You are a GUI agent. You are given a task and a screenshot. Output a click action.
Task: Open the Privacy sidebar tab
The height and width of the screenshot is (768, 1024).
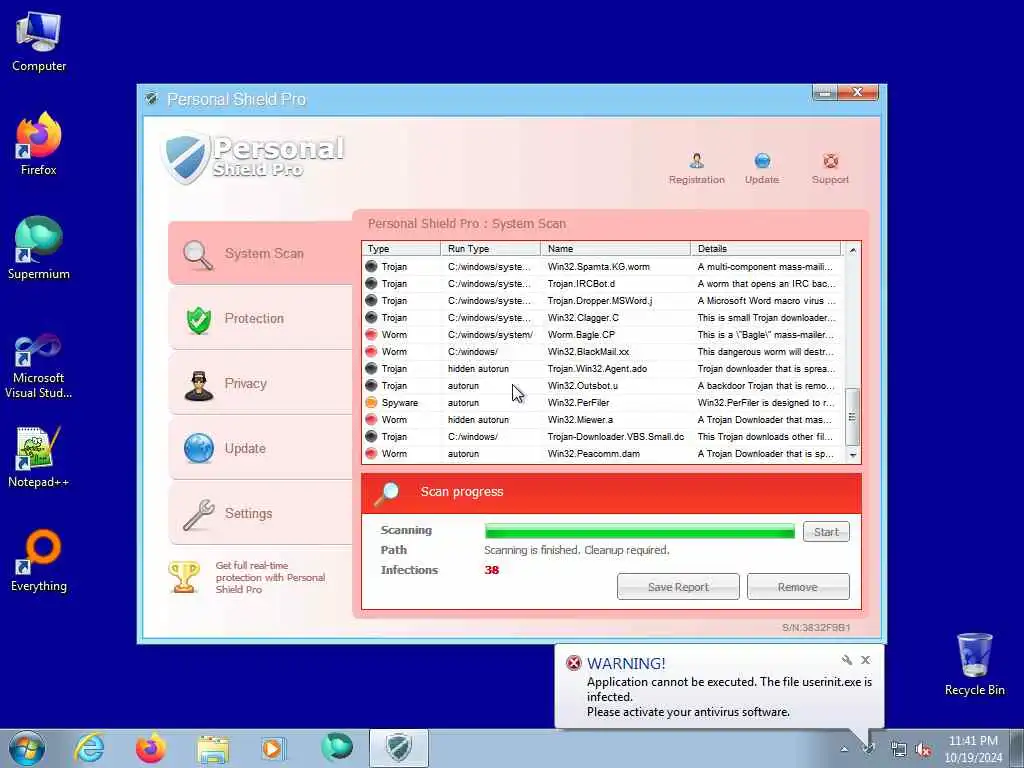(x=261, y=383)
